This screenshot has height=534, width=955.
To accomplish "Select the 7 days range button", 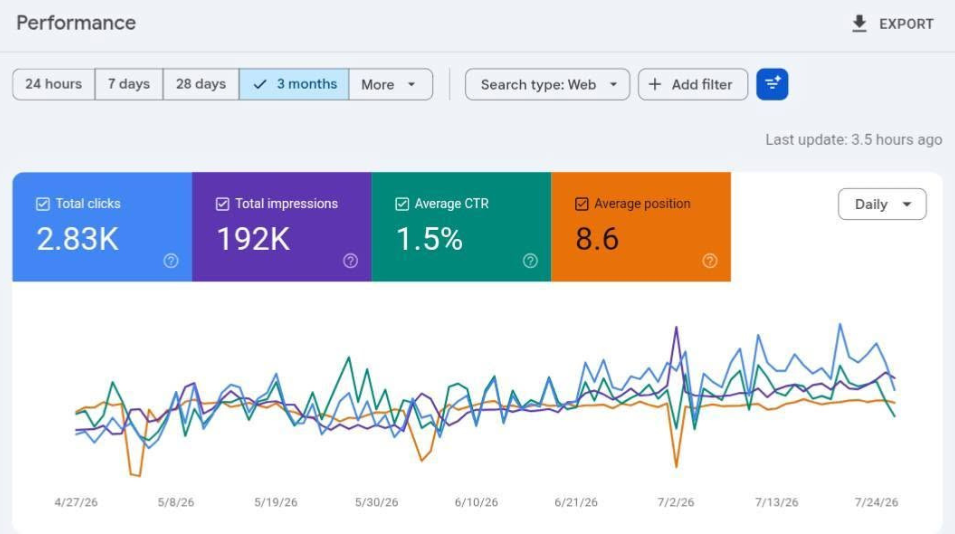I will click(129, 84).
